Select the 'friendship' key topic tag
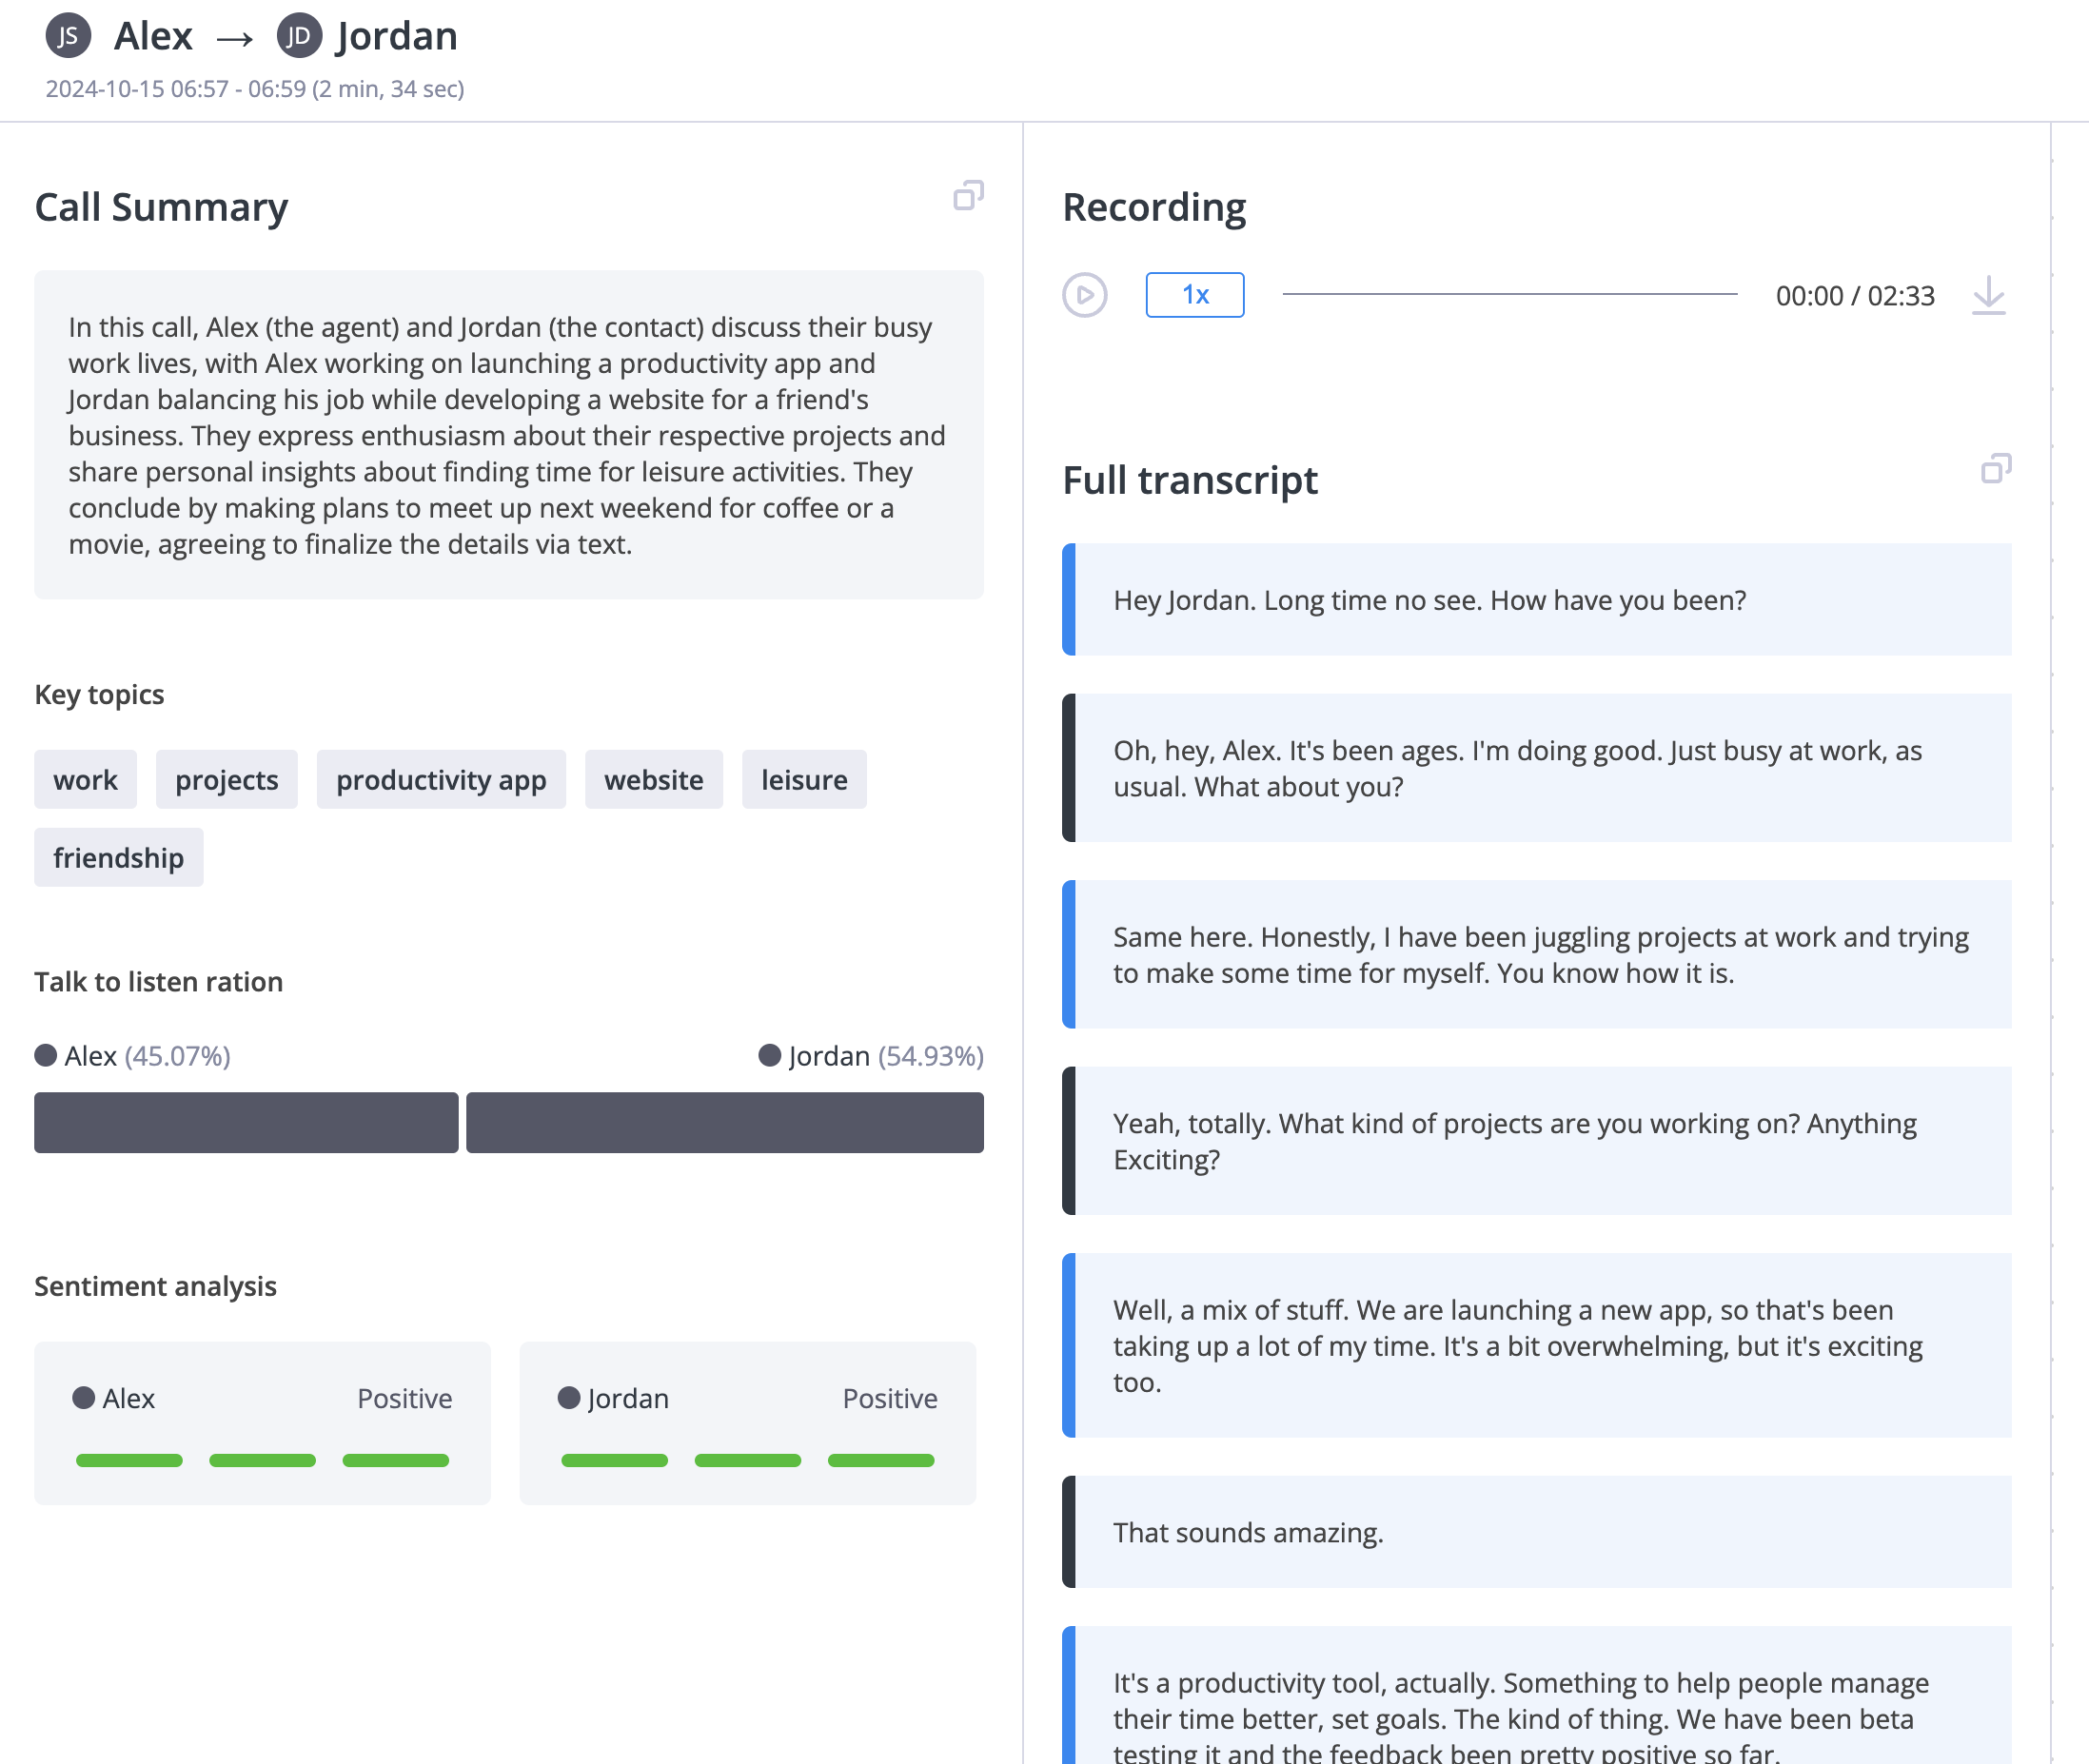The width and height of the screenshot is (2089, 1764). pyautogui.click(x=119, y=857)
